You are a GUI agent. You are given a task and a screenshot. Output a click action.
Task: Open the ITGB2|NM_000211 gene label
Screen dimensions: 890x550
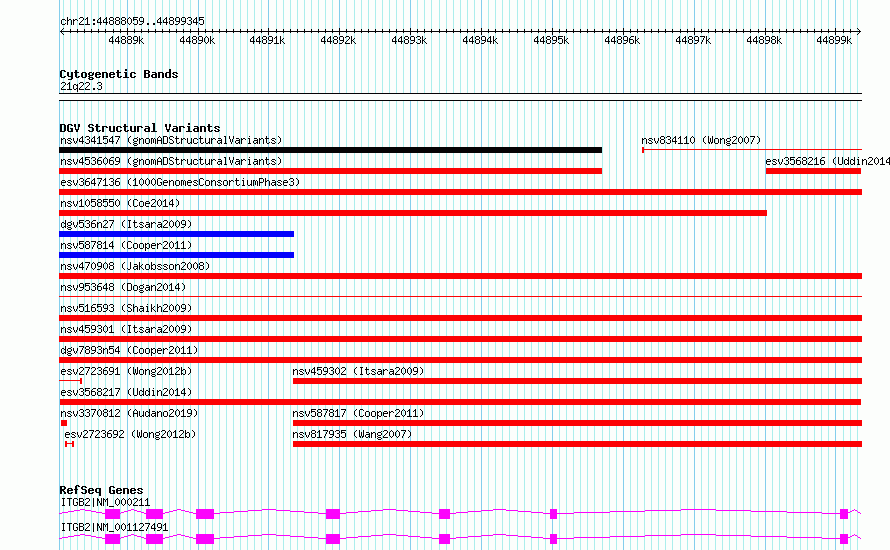[106, 502]
